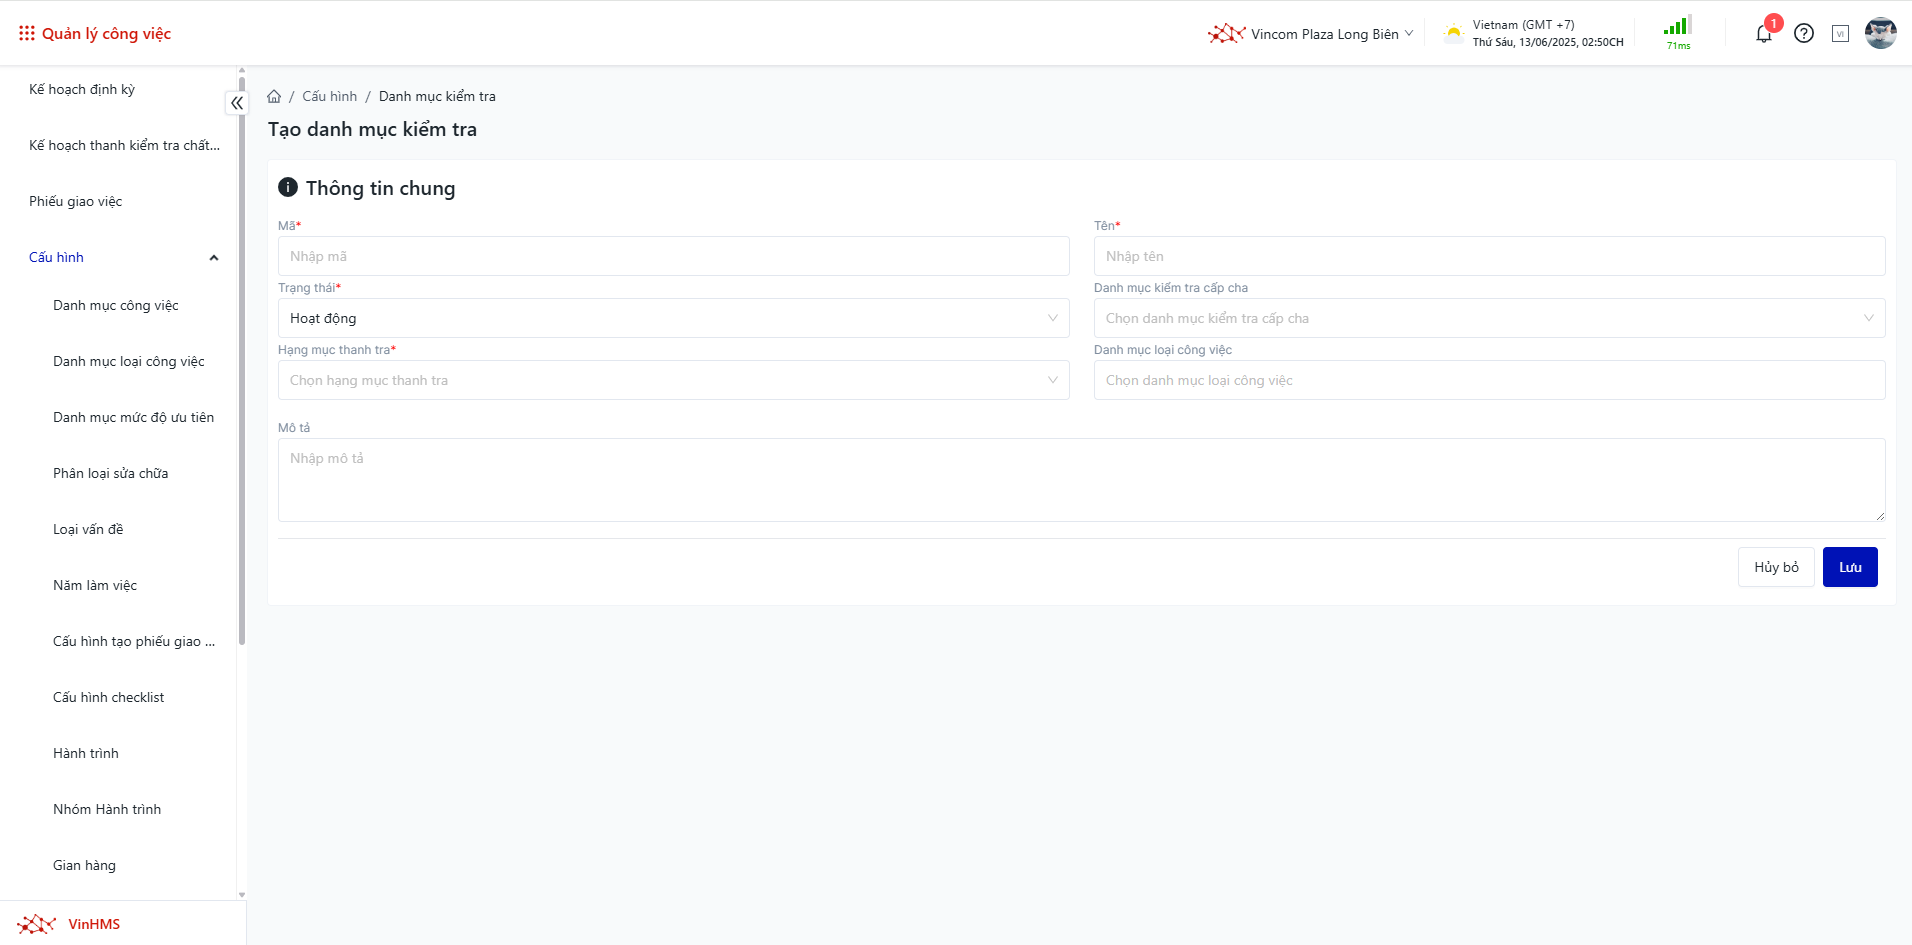
Task: Open Danh mục công việc menu item
Action: (x=116, y=305)
